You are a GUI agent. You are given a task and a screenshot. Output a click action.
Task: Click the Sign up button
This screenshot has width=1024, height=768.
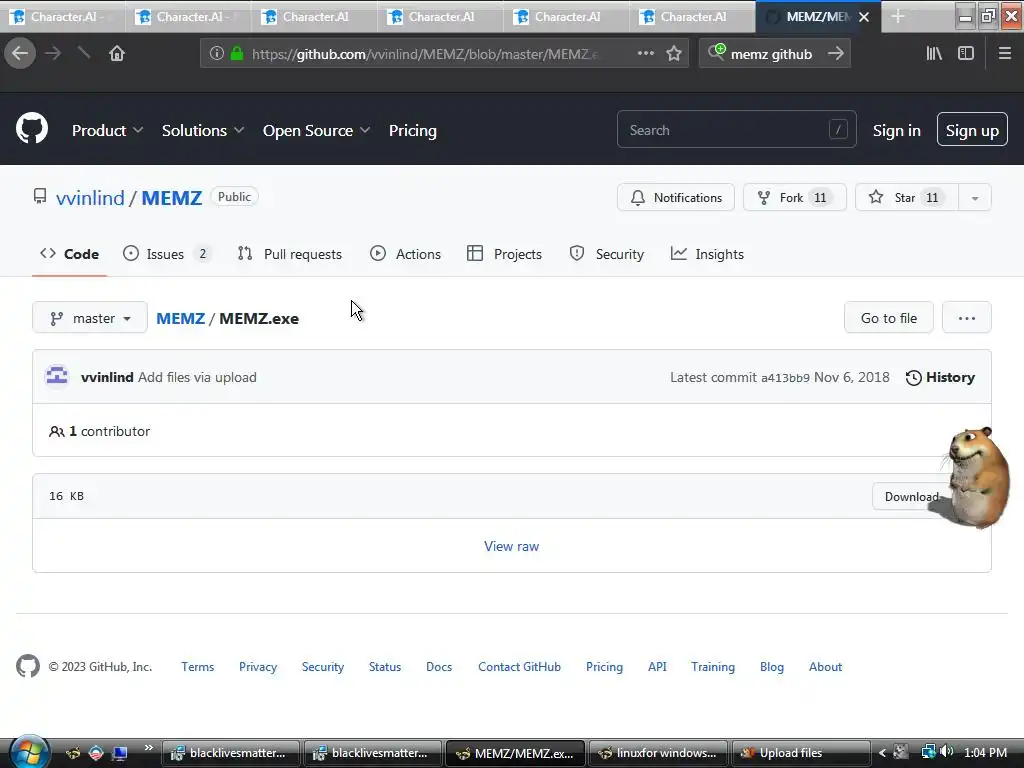972,130
